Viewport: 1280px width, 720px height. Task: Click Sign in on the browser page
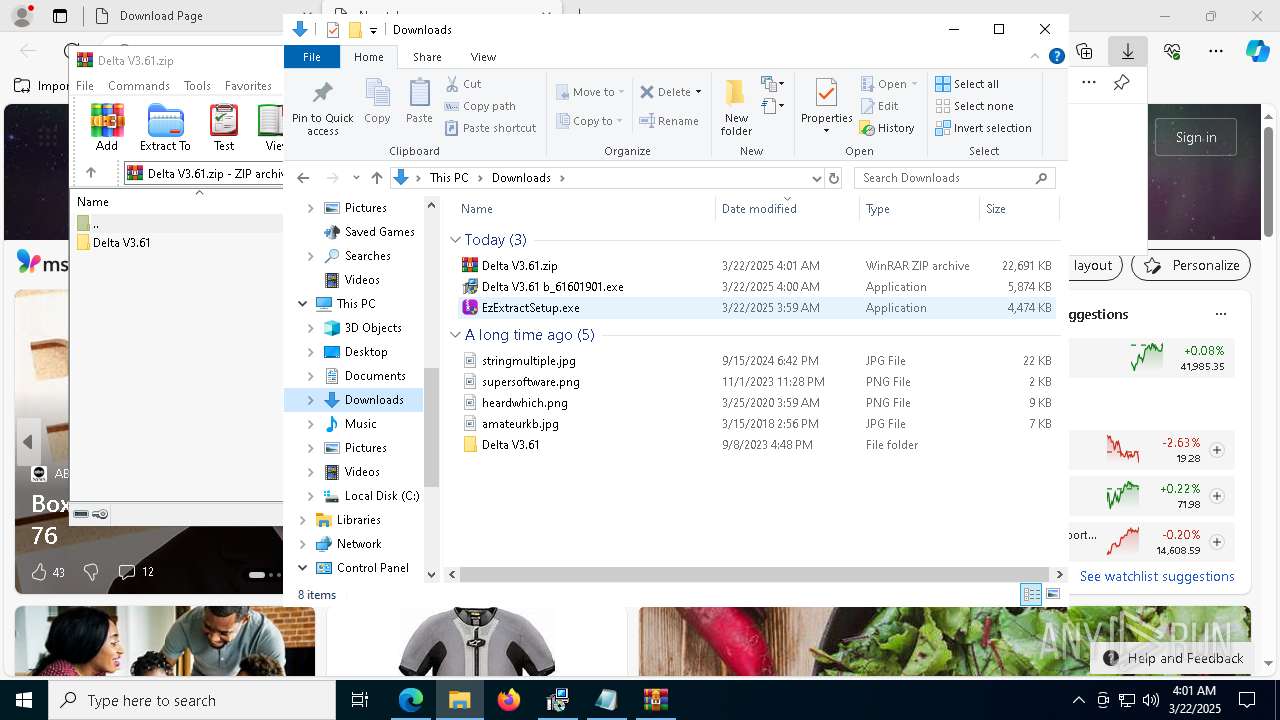pos(1196,137)
